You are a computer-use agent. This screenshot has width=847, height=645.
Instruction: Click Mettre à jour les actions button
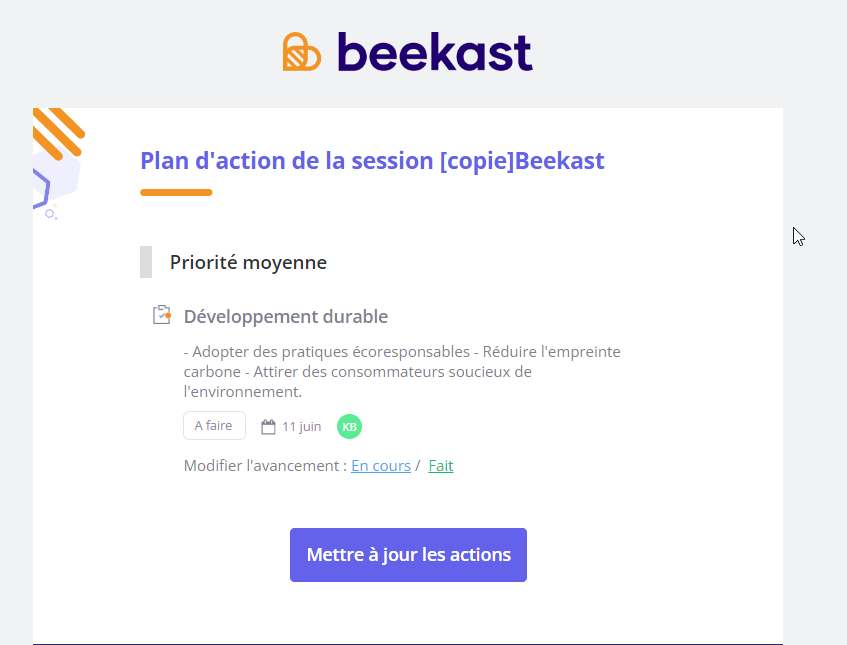coord(408,555)
